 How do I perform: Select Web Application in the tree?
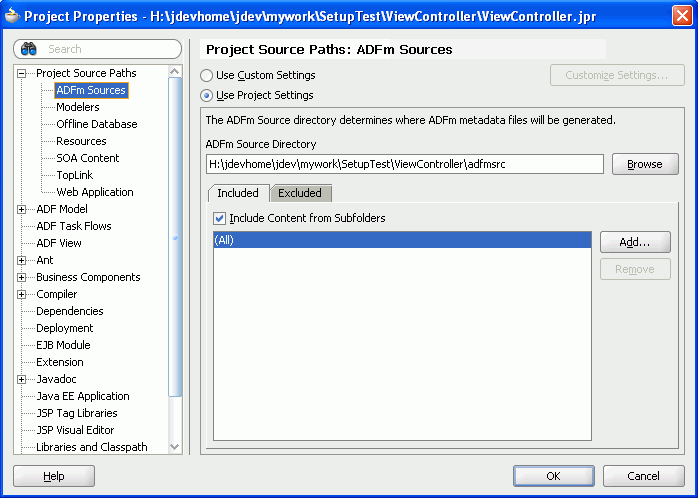[95, 192]
